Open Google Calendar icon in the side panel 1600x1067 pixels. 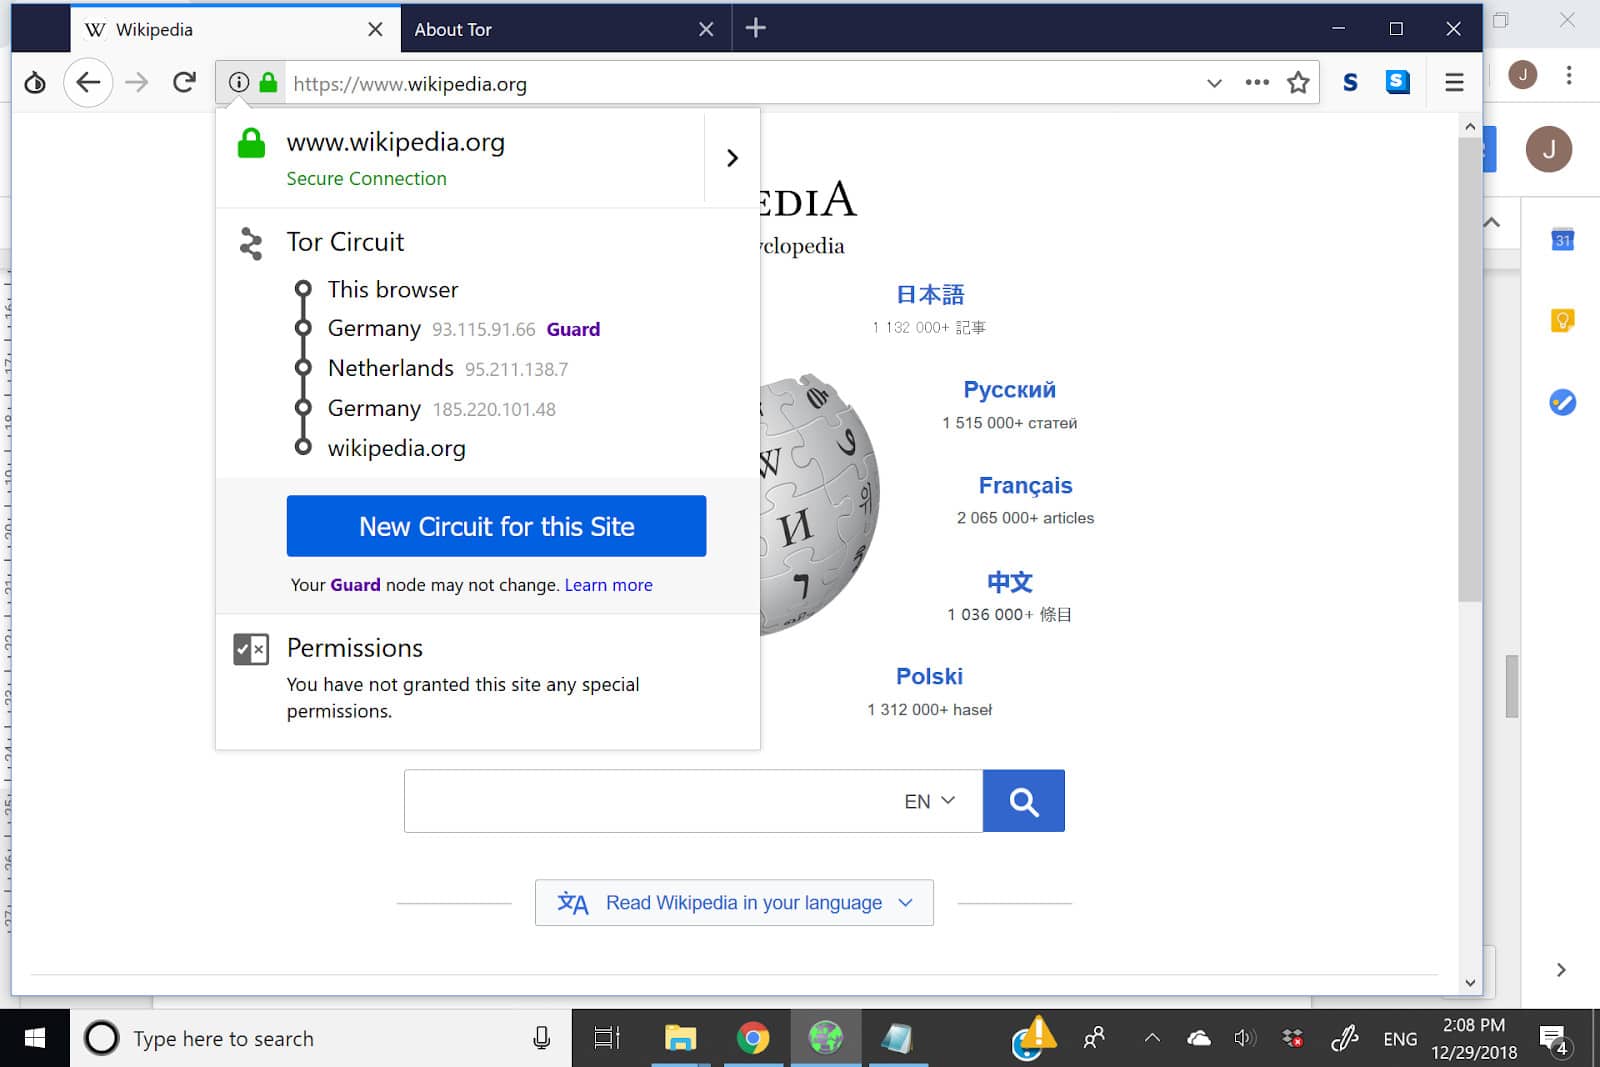(1562, 240)
